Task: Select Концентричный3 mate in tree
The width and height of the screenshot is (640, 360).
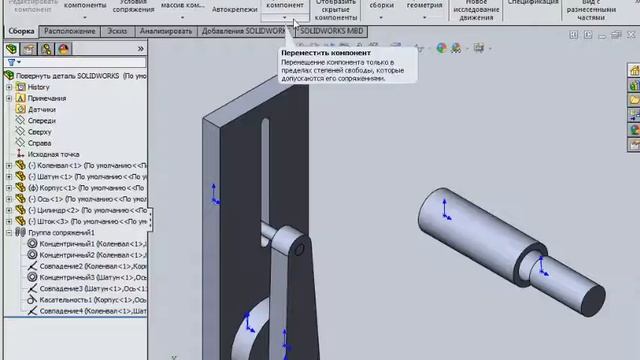Action: [93, 277]
